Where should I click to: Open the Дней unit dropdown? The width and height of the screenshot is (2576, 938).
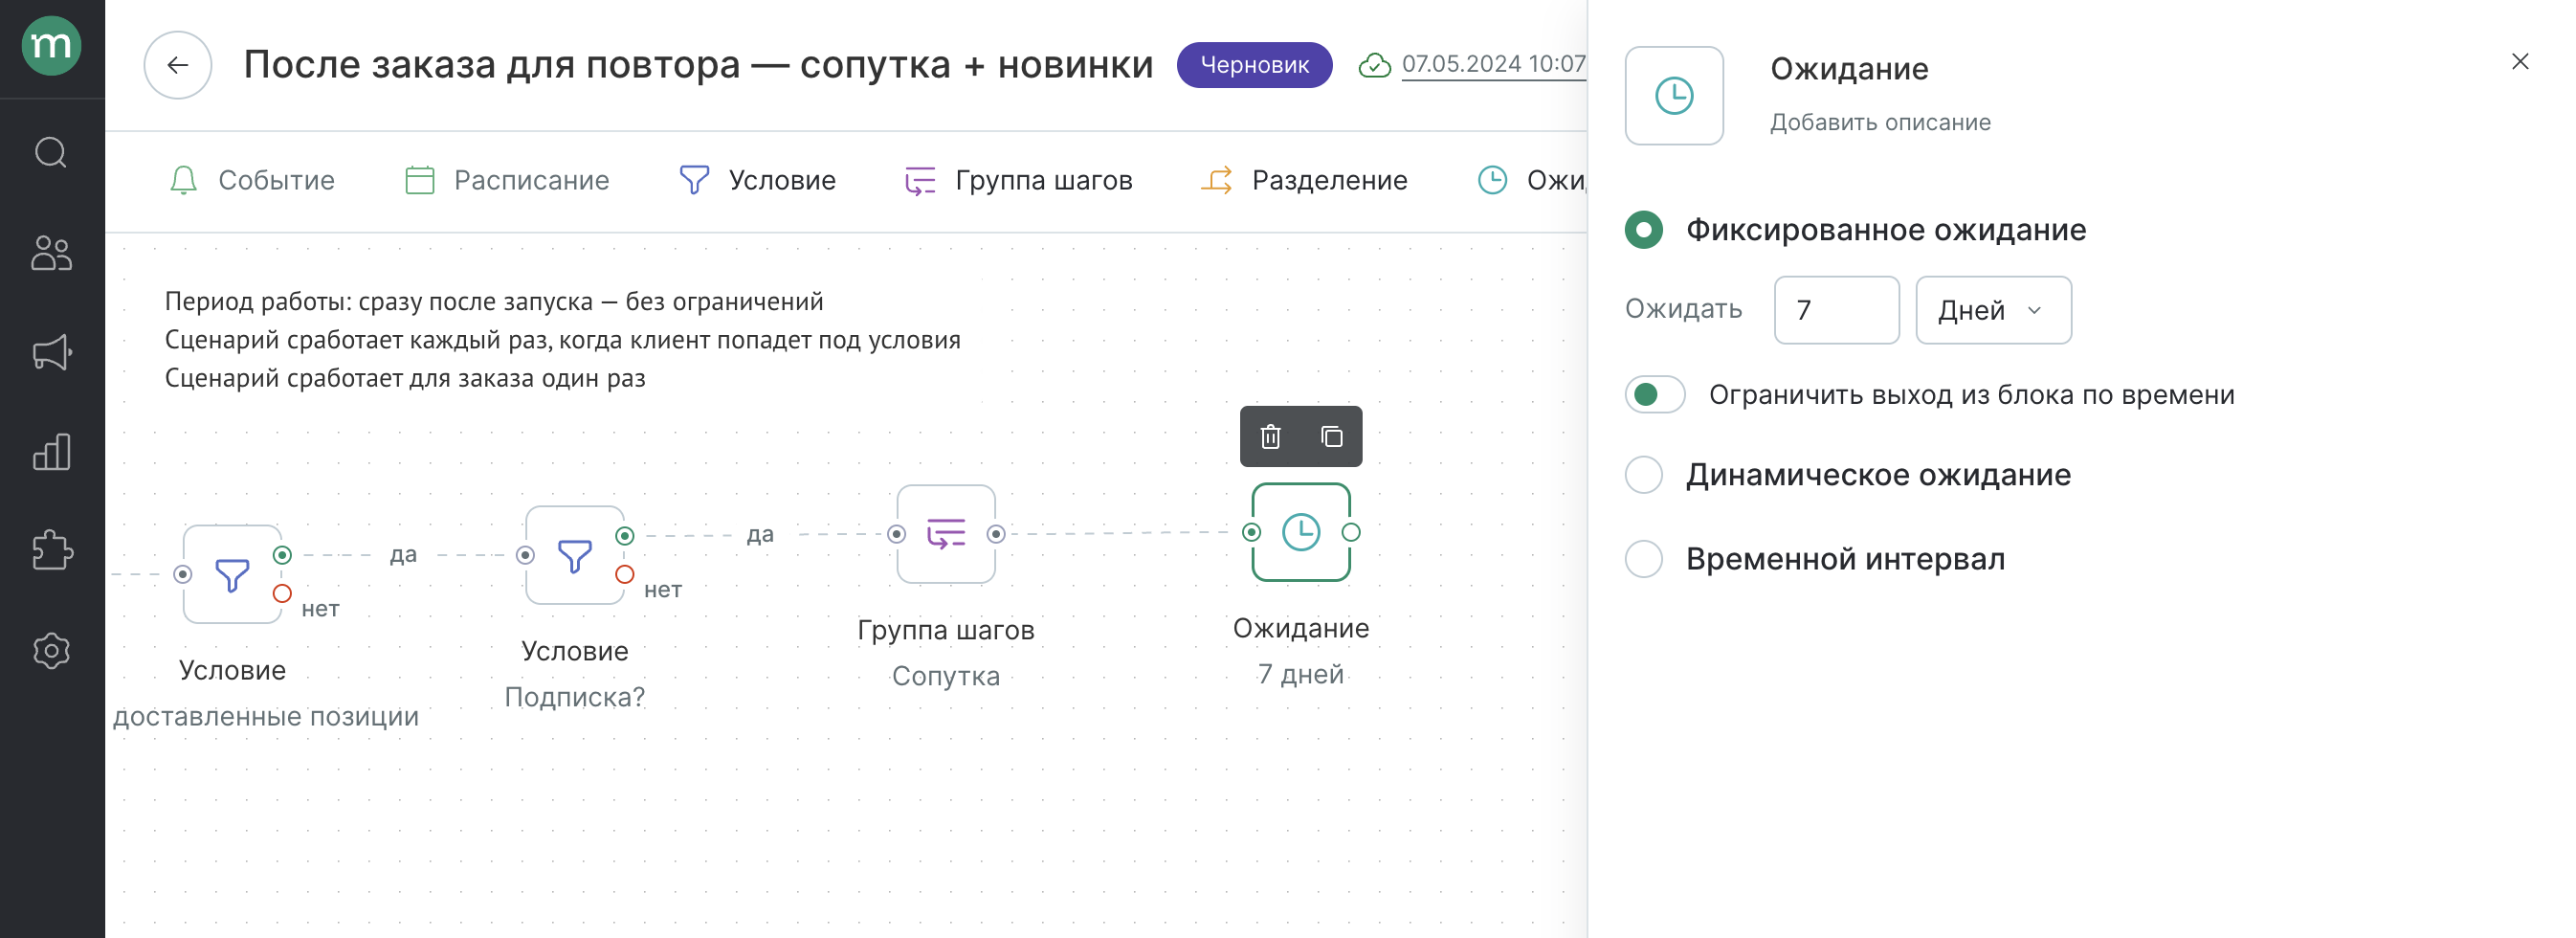coord(1993,310)
